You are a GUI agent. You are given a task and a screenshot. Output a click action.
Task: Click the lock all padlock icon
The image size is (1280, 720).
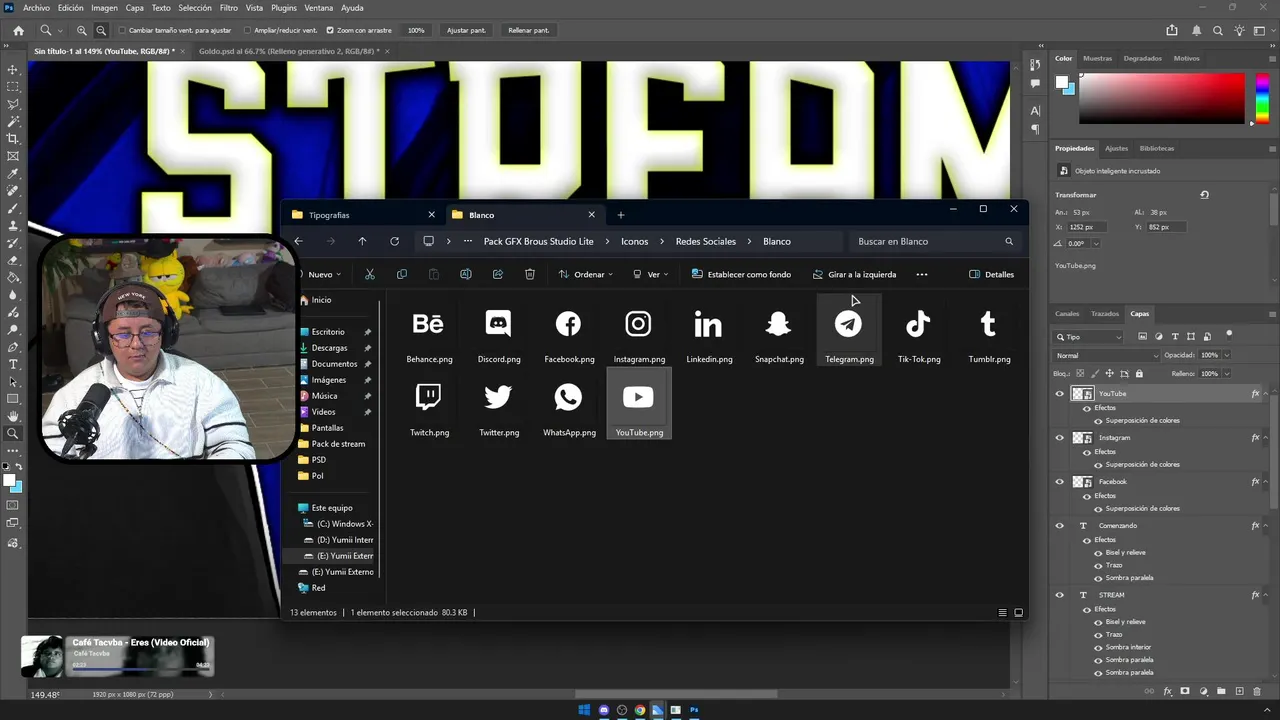coord(1139,373)
